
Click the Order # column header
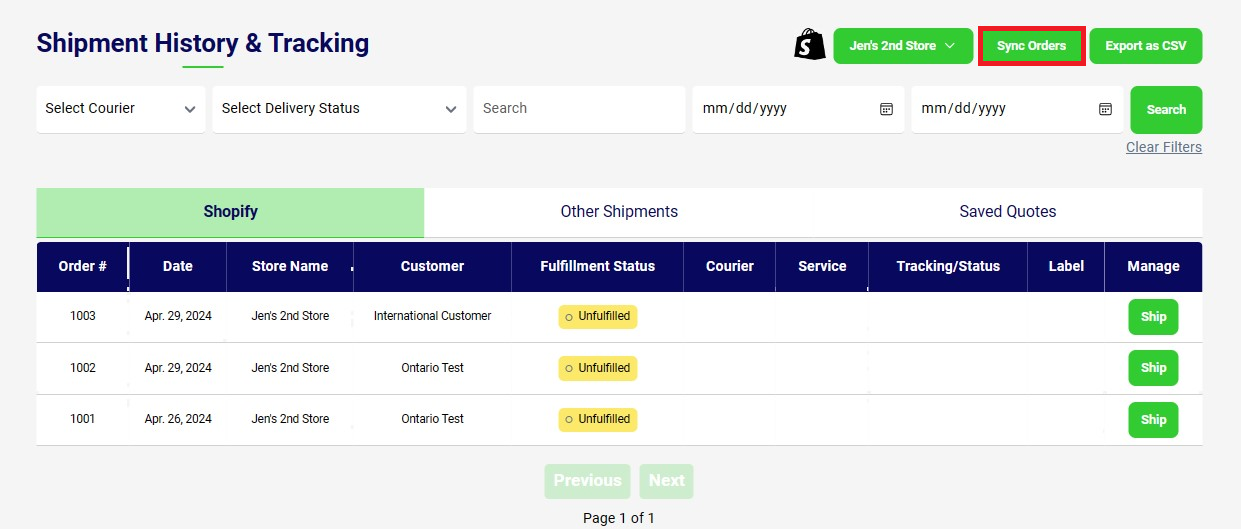[83, 266]
